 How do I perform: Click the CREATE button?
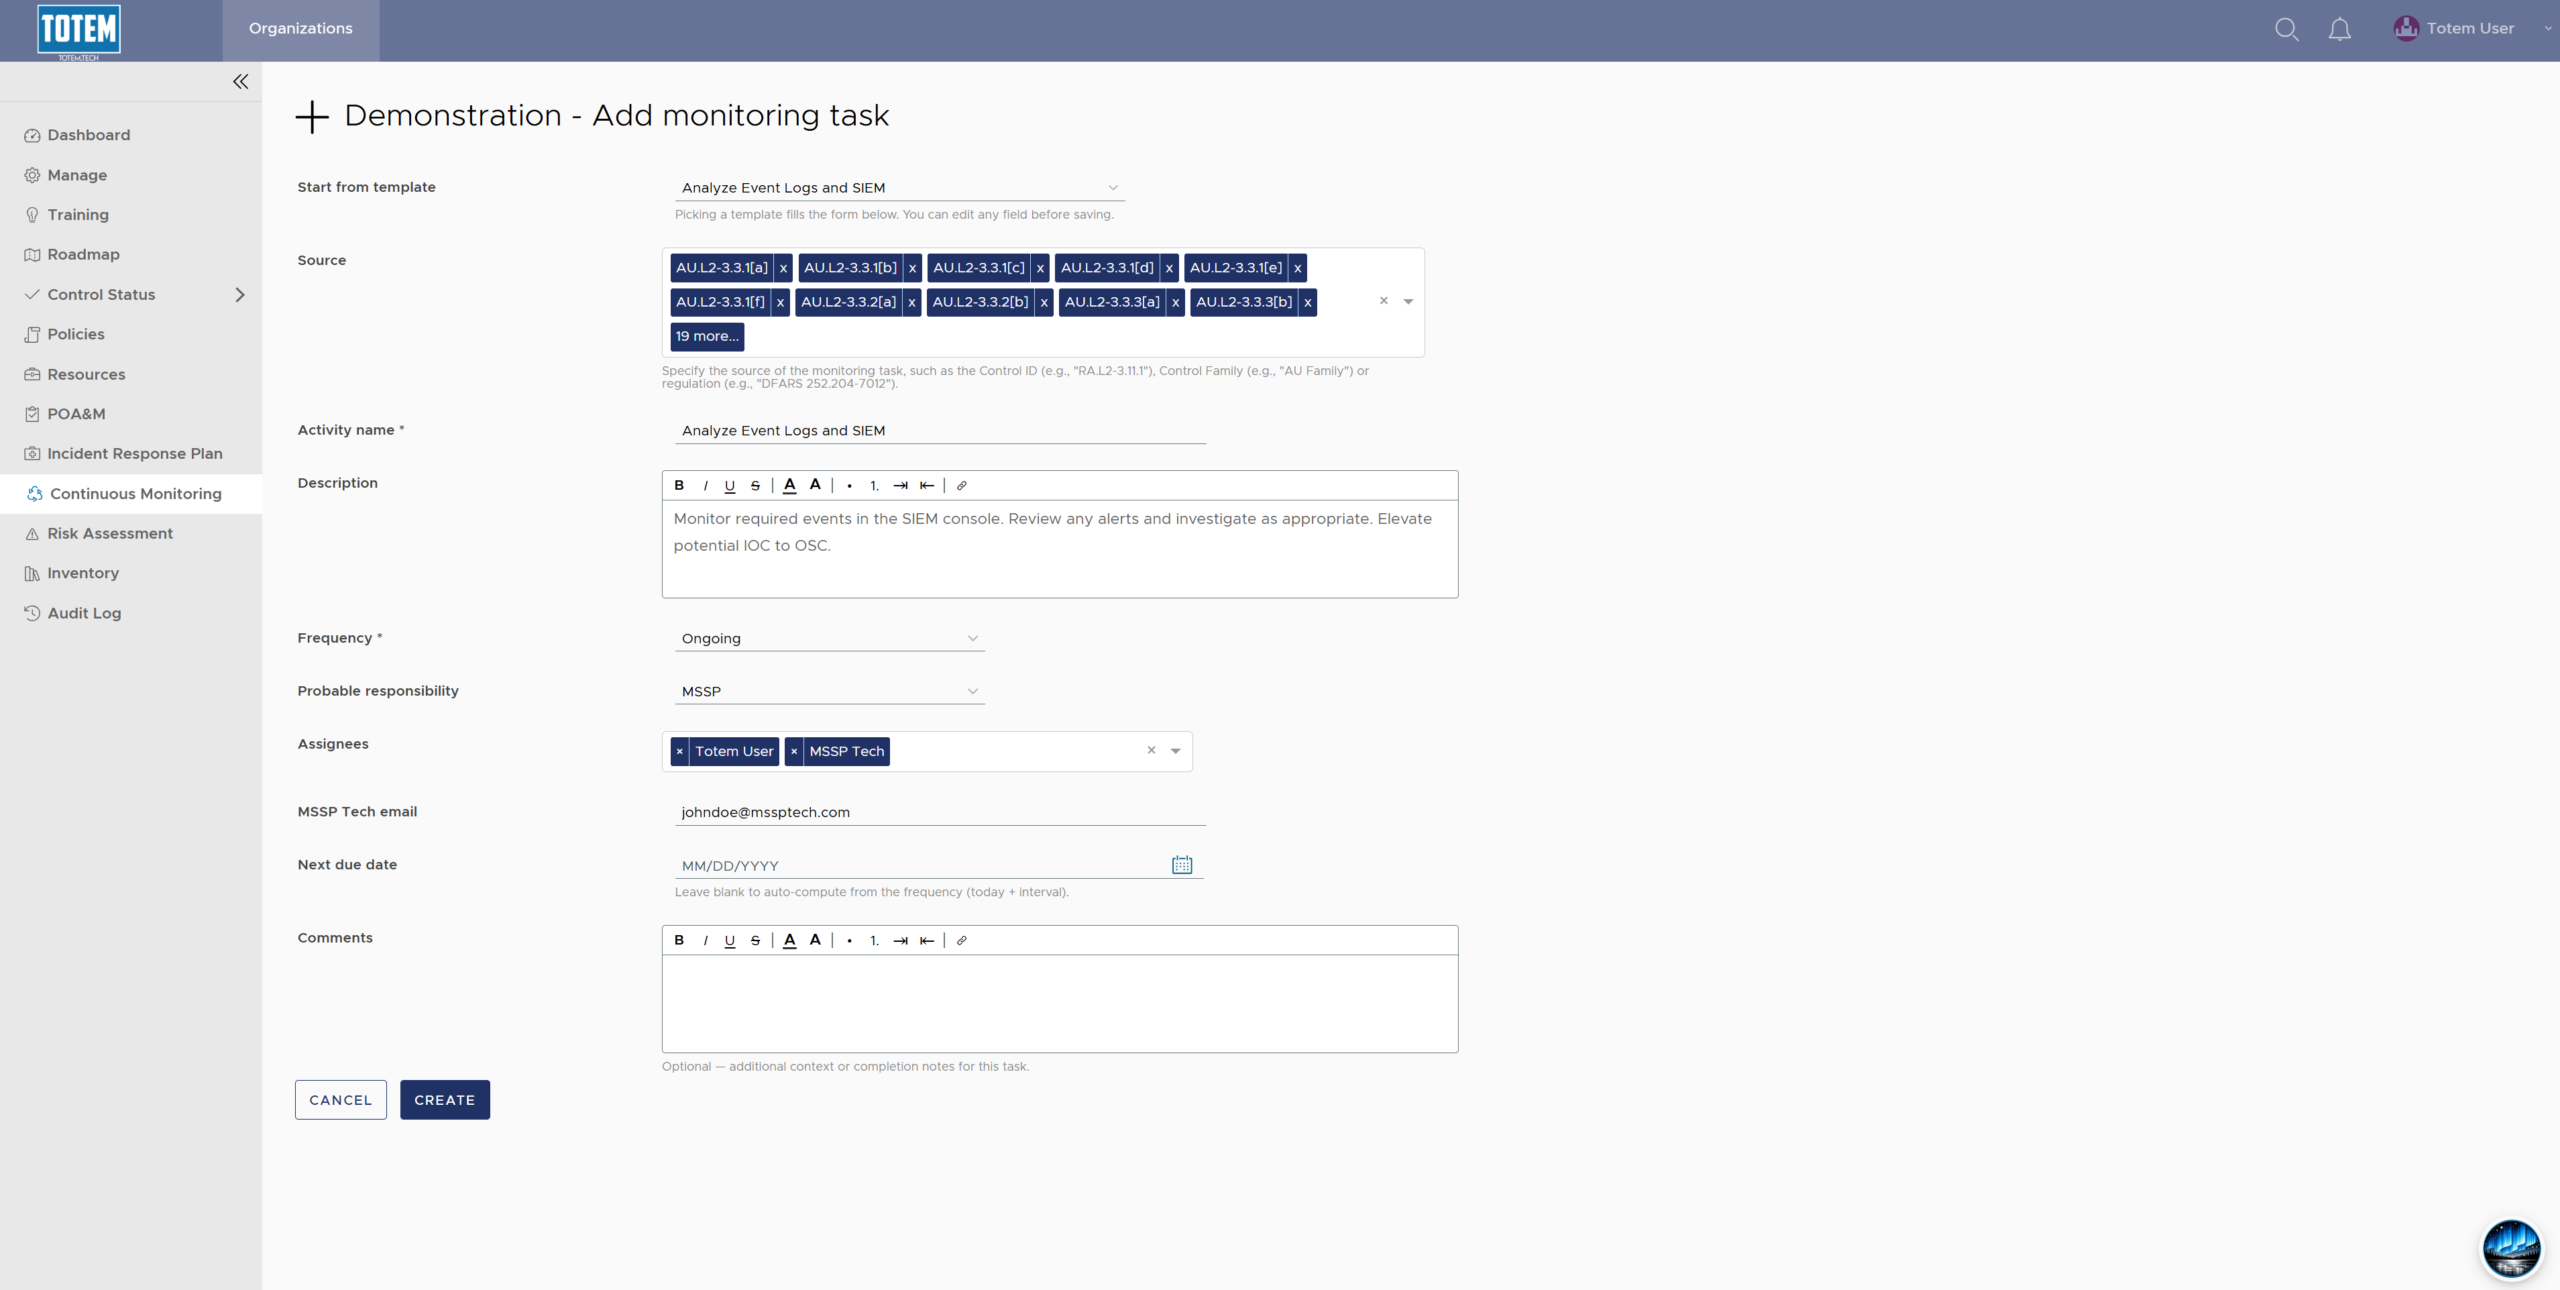[445, 1100]
